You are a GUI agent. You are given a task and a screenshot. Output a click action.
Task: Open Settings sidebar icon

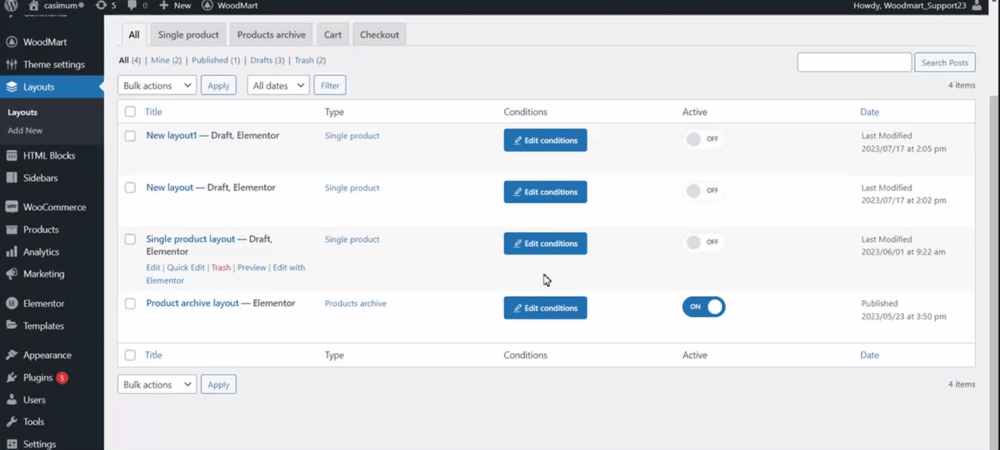(x=11, y=444)
